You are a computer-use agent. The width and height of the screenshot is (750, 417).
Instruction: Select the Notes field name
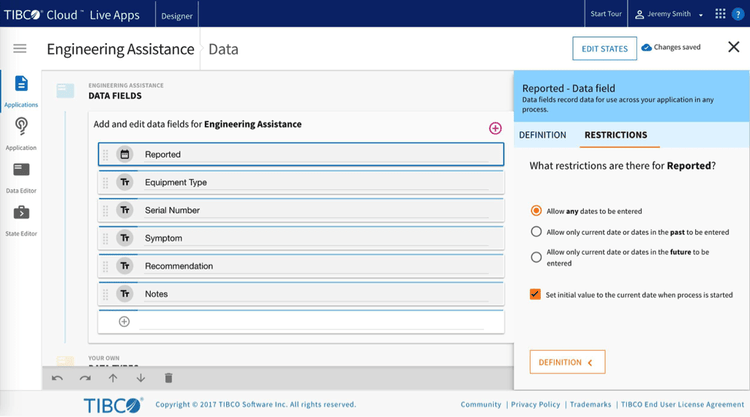[316, 294]
